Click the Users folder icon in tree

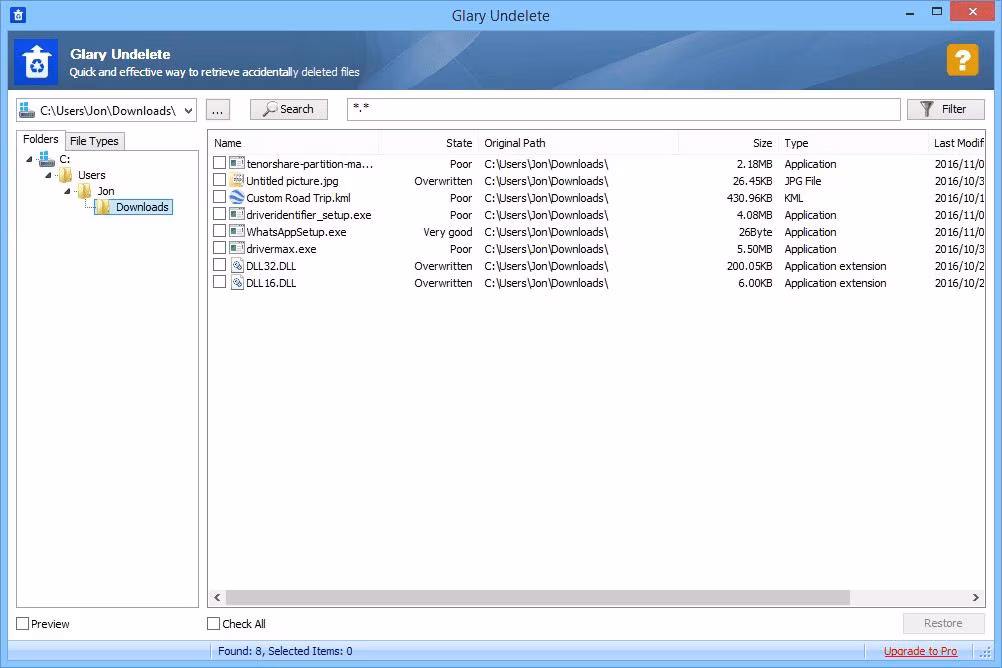click(65, 175)
